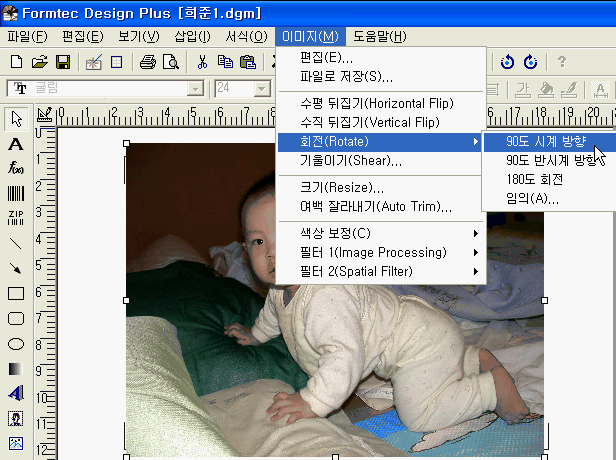Save the document using the floppy disk icon
The width and height of the screenshot is (616, 460).
63,62
